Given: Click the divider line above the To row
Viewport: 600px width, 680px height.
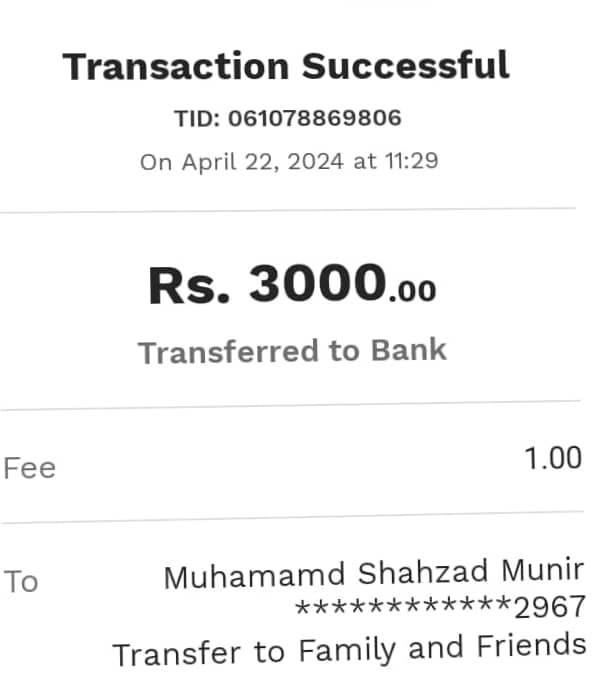Looking at the screenshot, I should click(x=290, y=521).
